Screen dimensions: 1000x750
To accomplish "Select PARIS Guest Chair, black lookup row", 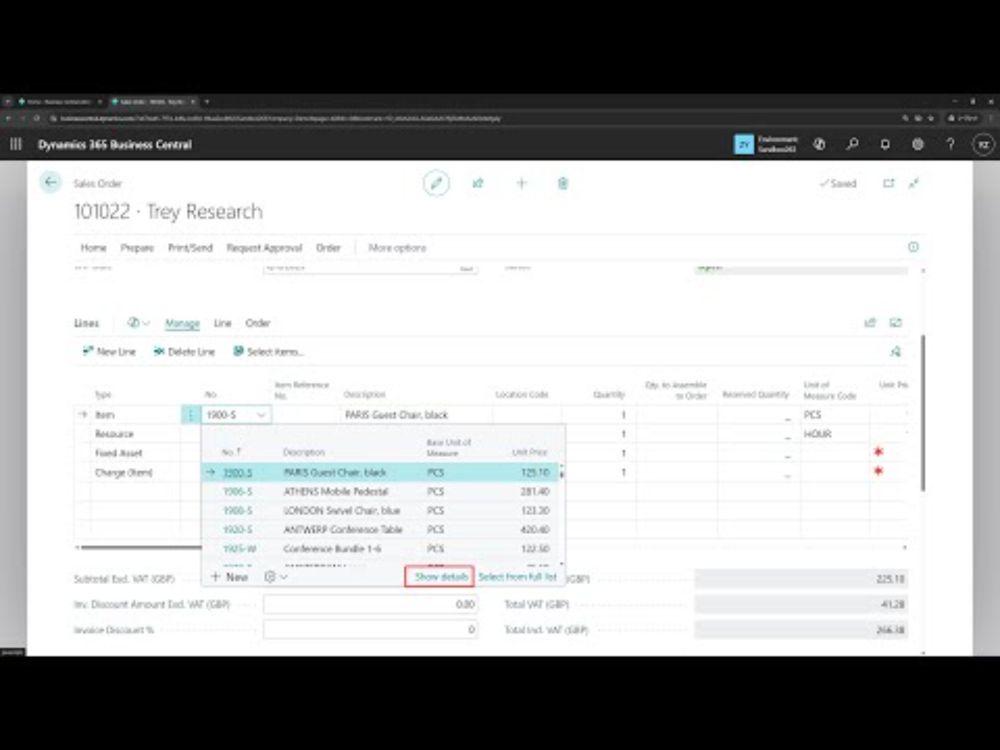I will [380, 473].
